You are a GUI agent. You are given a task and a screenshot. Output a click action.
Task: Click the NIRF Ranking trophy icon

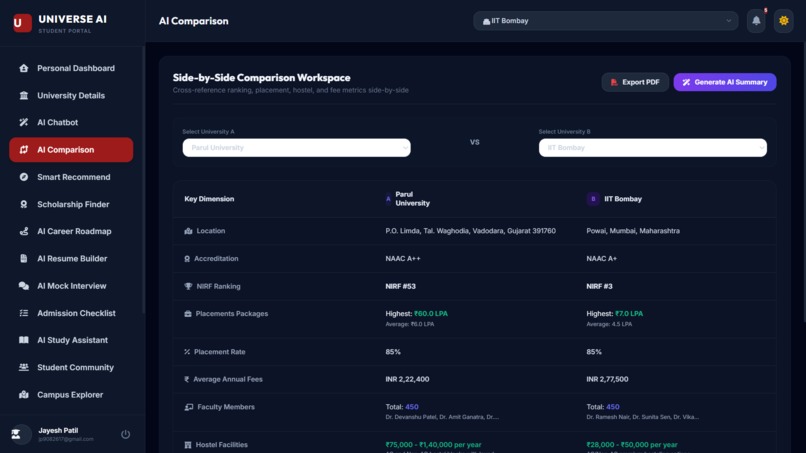[188, 286]
